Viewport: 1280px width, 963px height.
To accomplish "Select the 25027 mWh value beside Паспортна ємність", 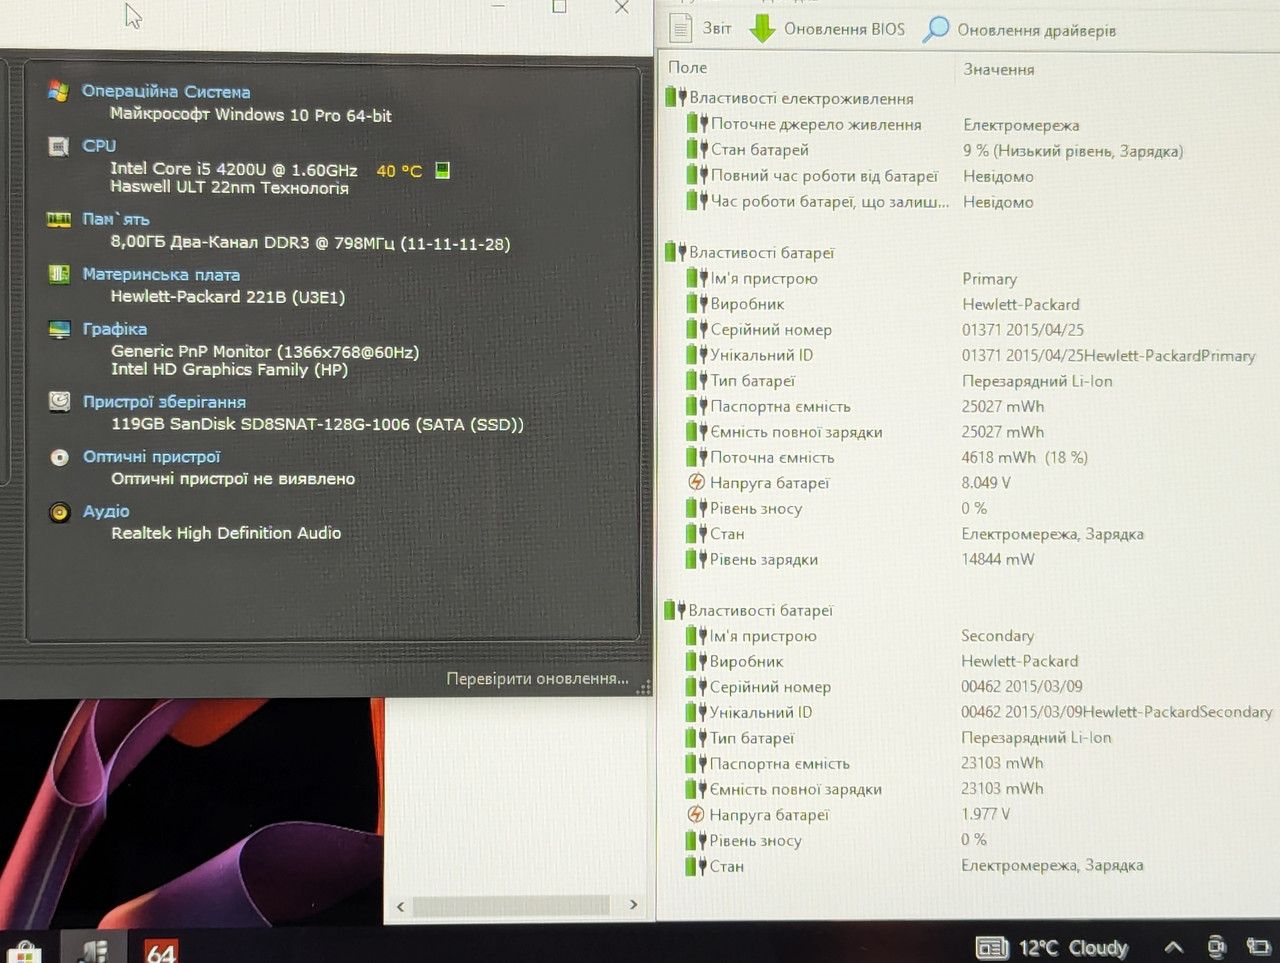I will coord(1003,406).
